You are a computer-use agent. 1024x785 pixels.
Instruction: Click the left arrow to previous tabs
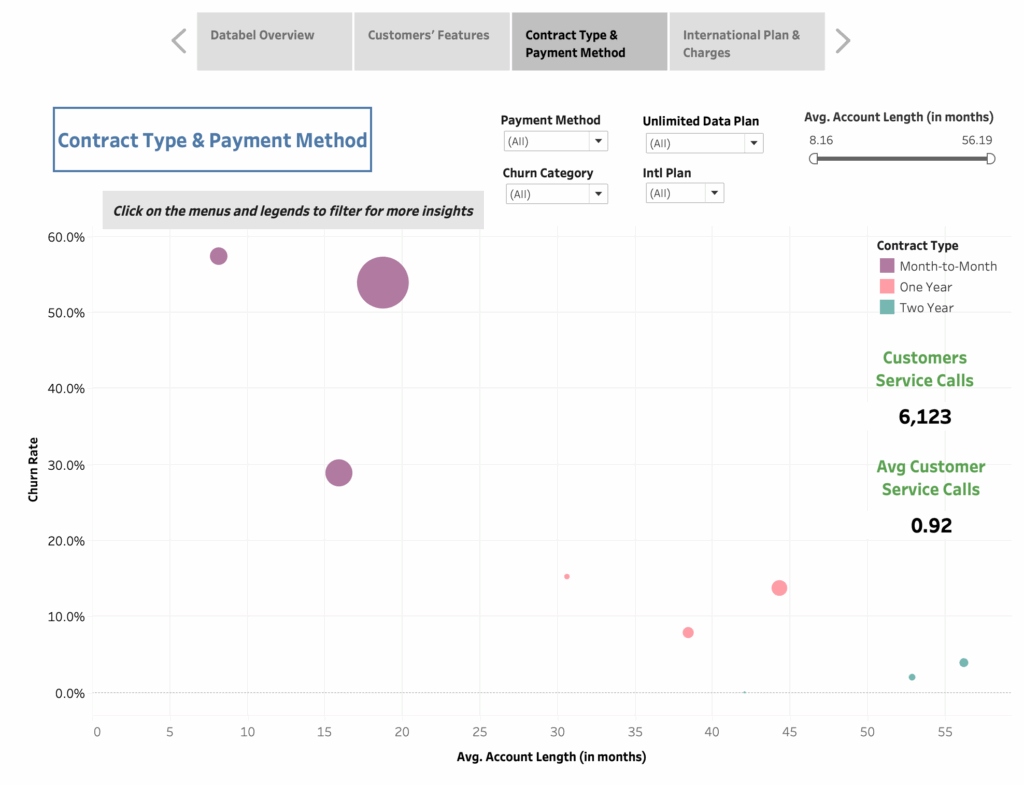click(179, 41)
